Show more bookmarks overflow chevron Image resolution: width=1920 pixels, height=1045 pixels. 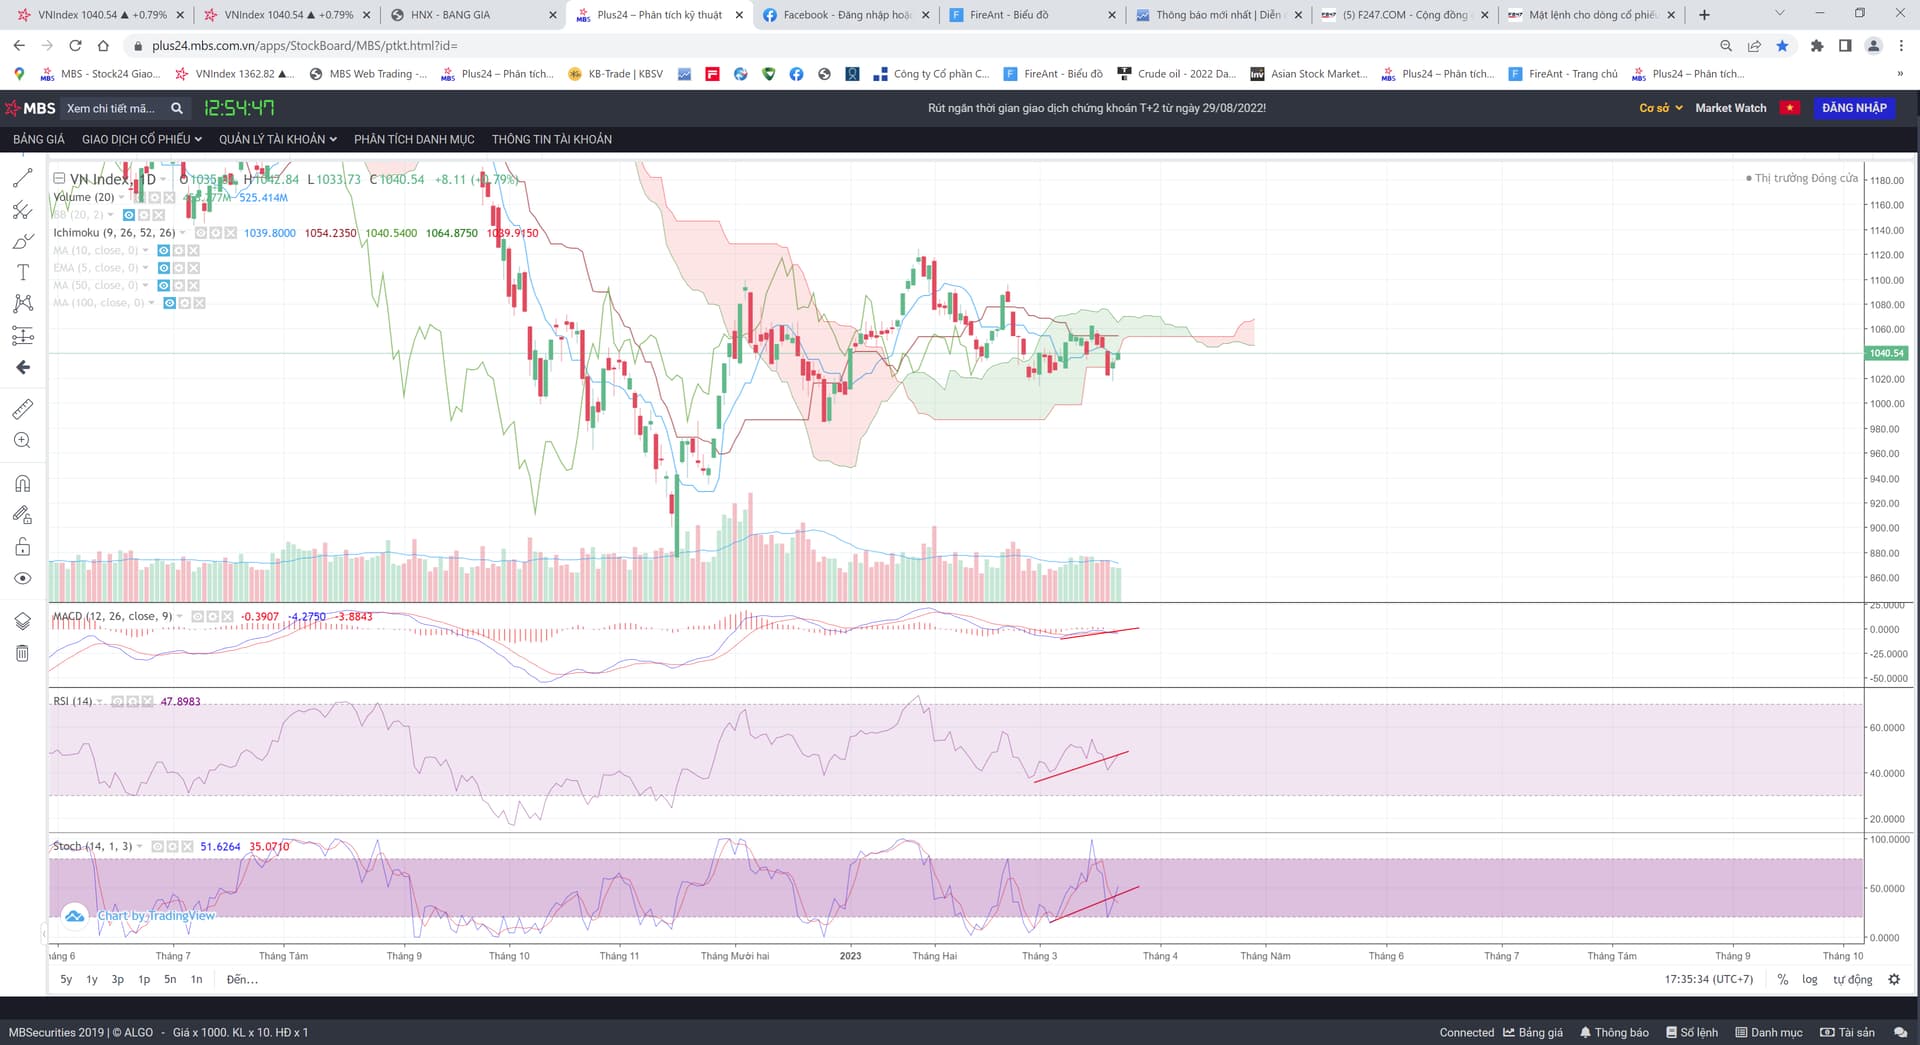point(1900,74)
